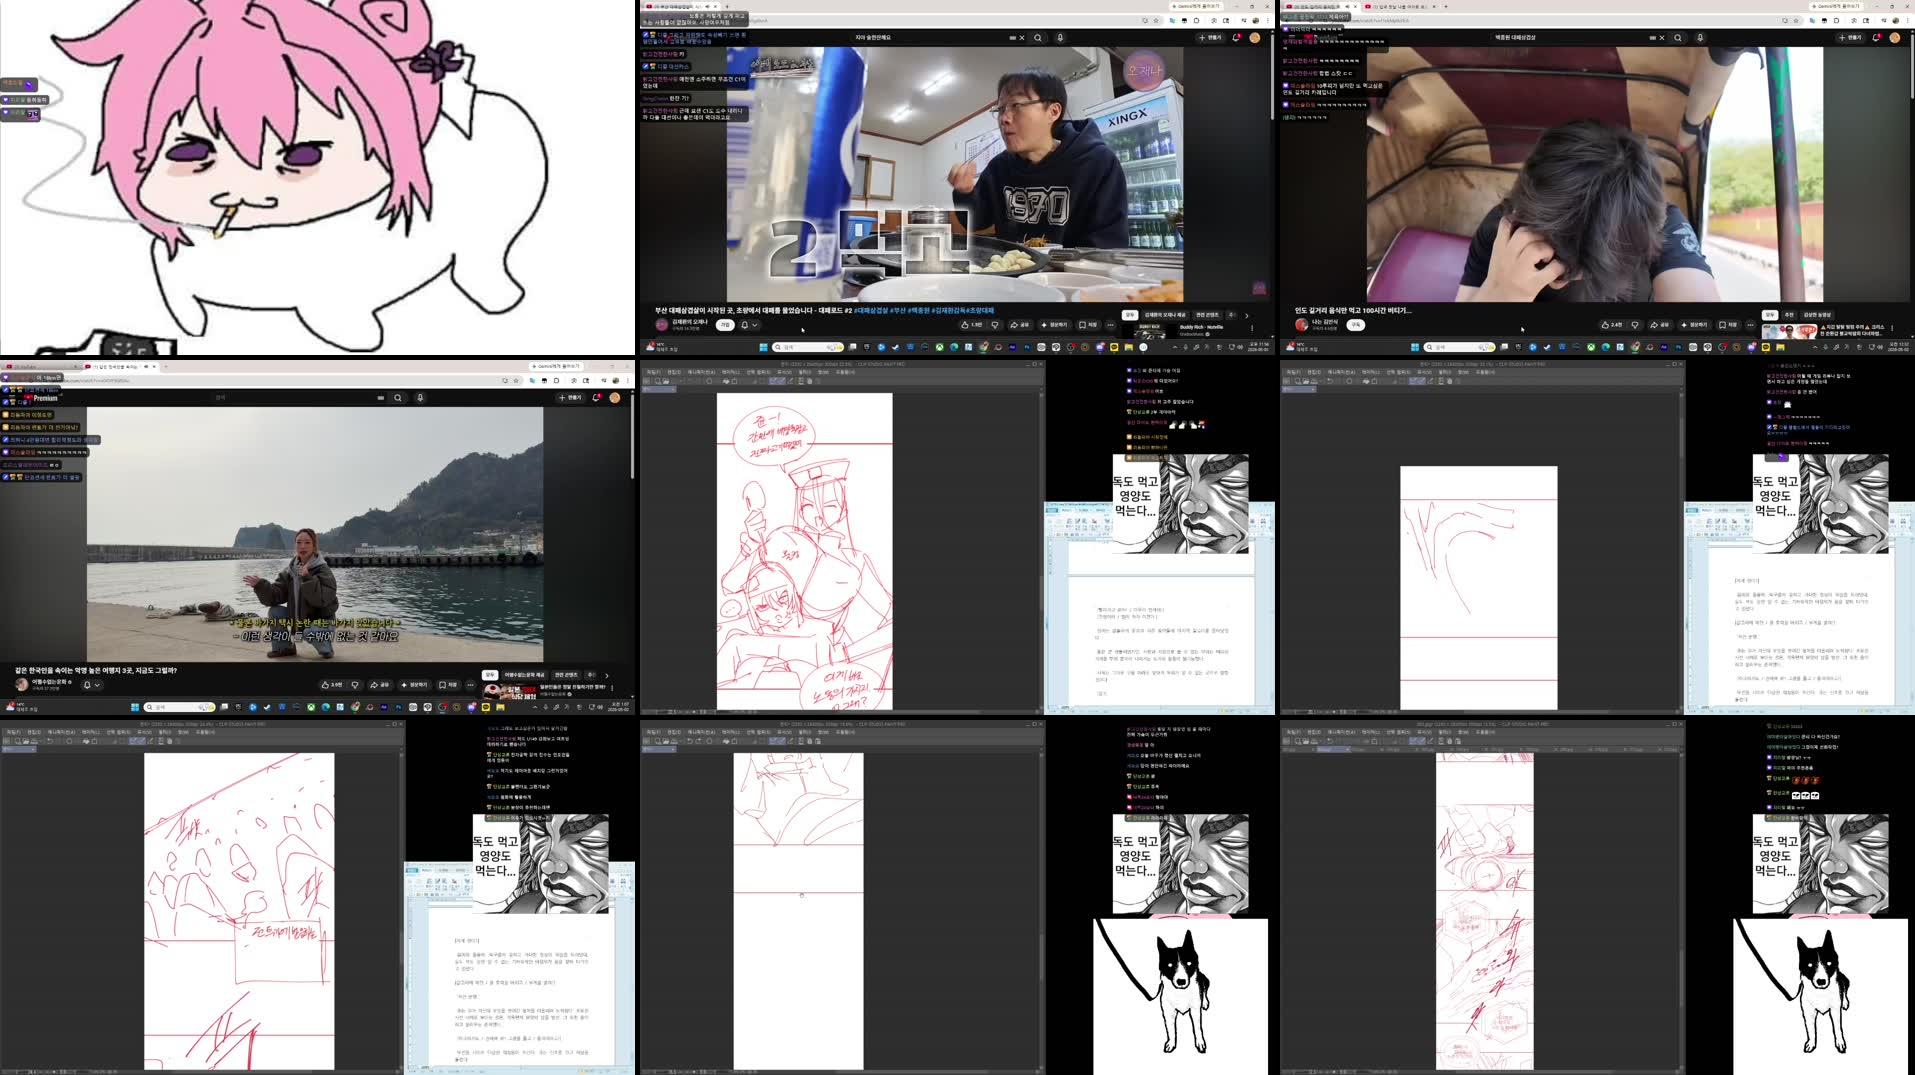Dislike the 여행지 3곳 video
The image size is (1915, 1075).
[x=355, y=685]
